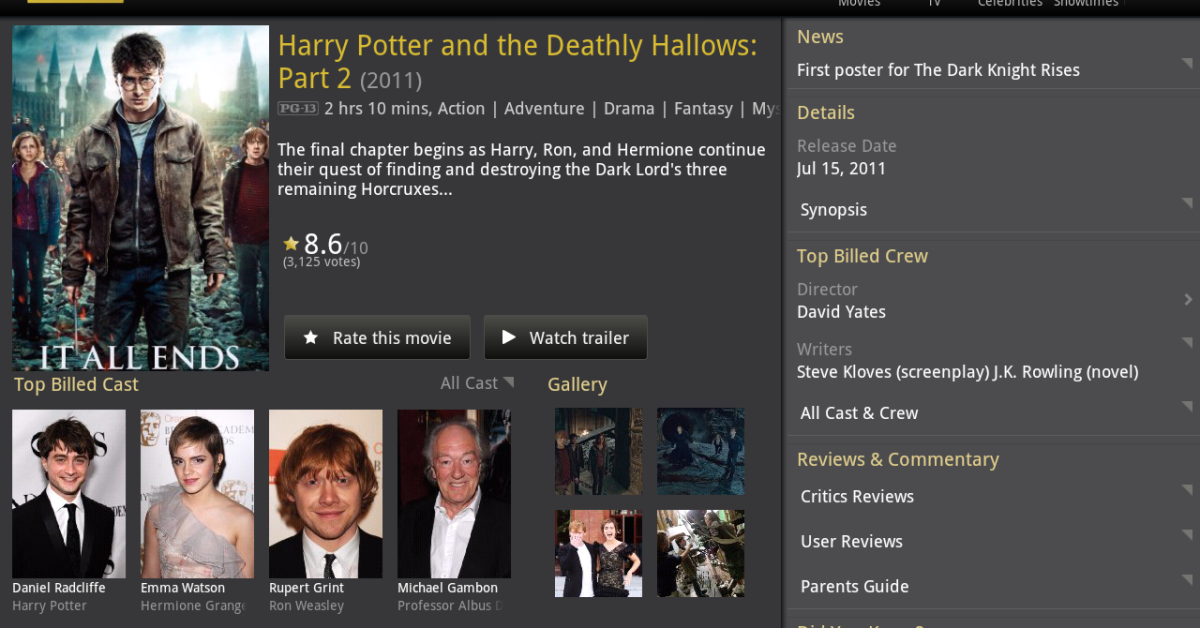The height and width of the screenshot is (628, 1200).
Task: Expand the Synopsis row arrow
Action: (1187, 204)
